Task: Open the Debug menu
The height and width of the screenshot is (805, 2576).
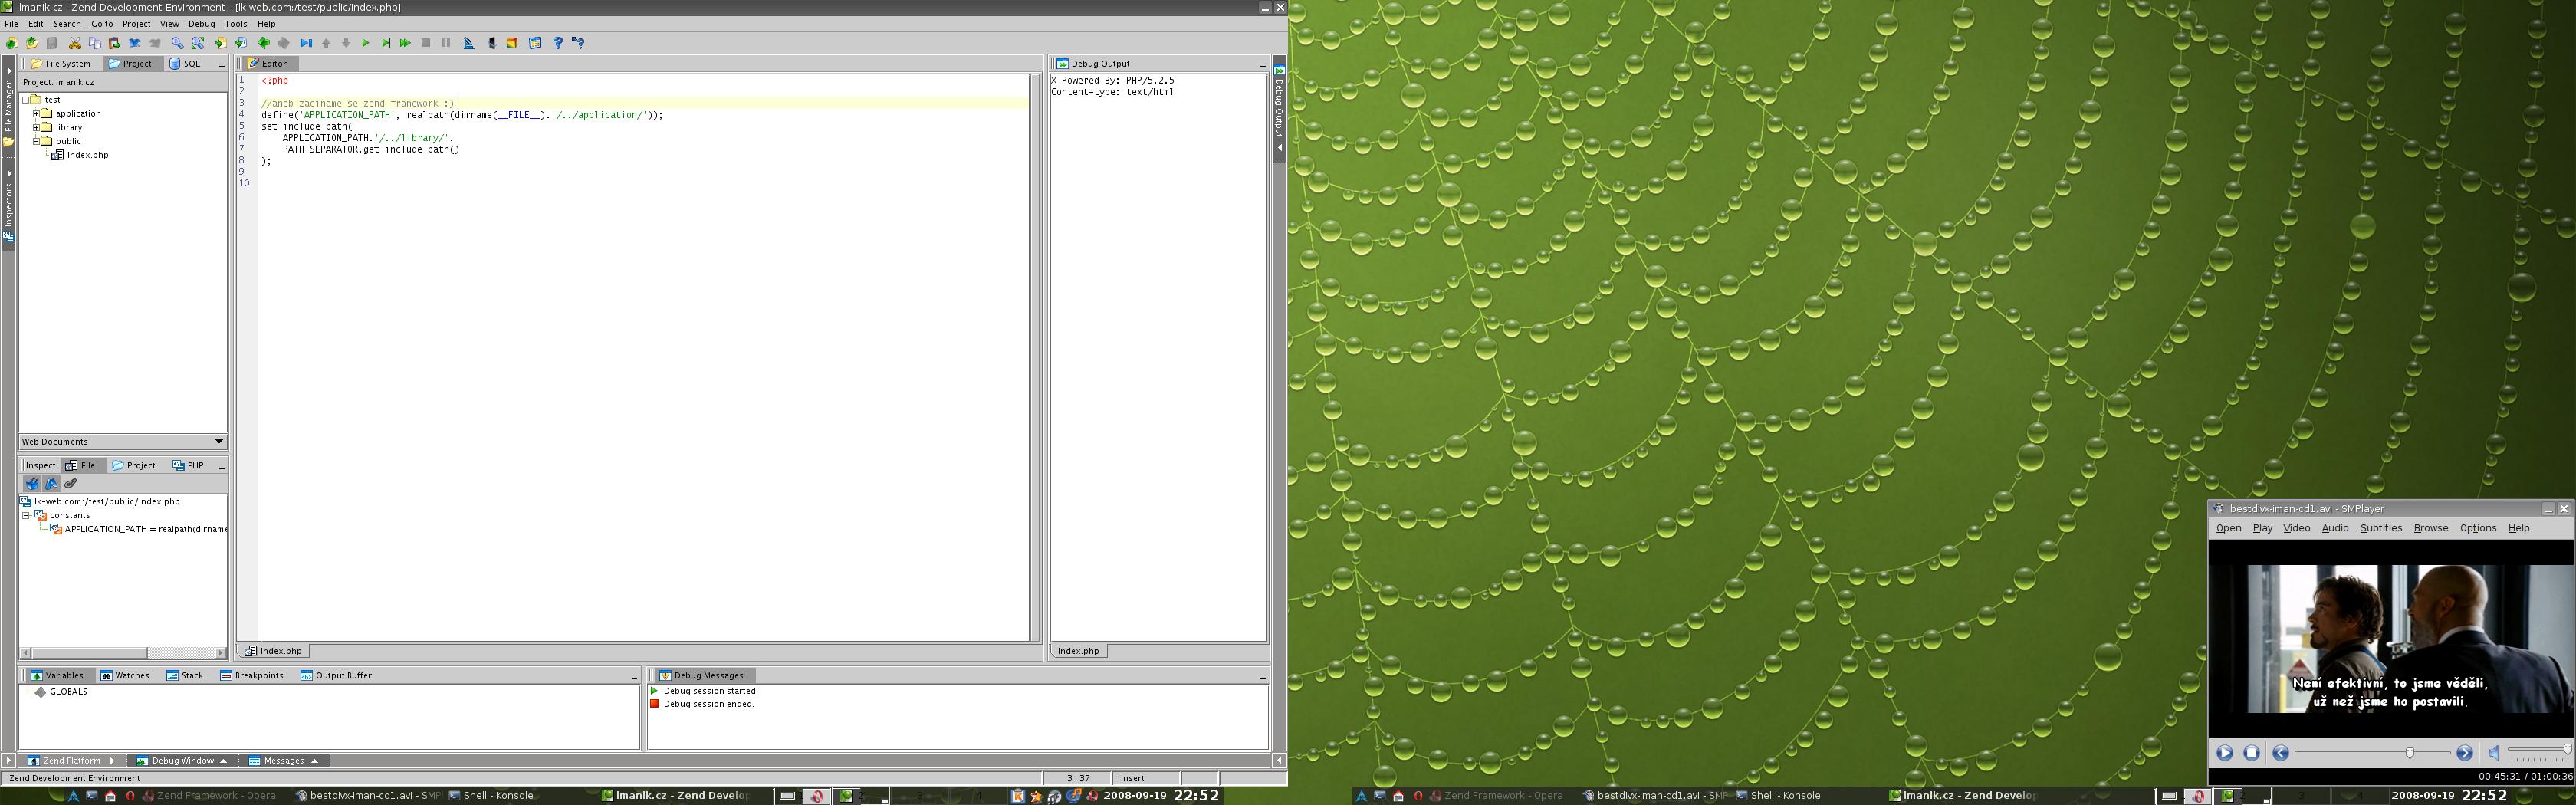Action: point(201,24)
